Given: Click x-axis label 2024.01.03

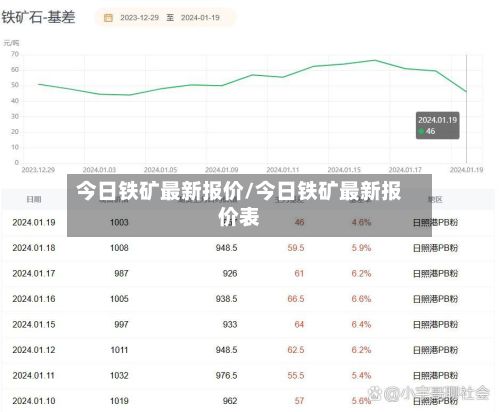Looking at the screenshot, I should point(99,170).
